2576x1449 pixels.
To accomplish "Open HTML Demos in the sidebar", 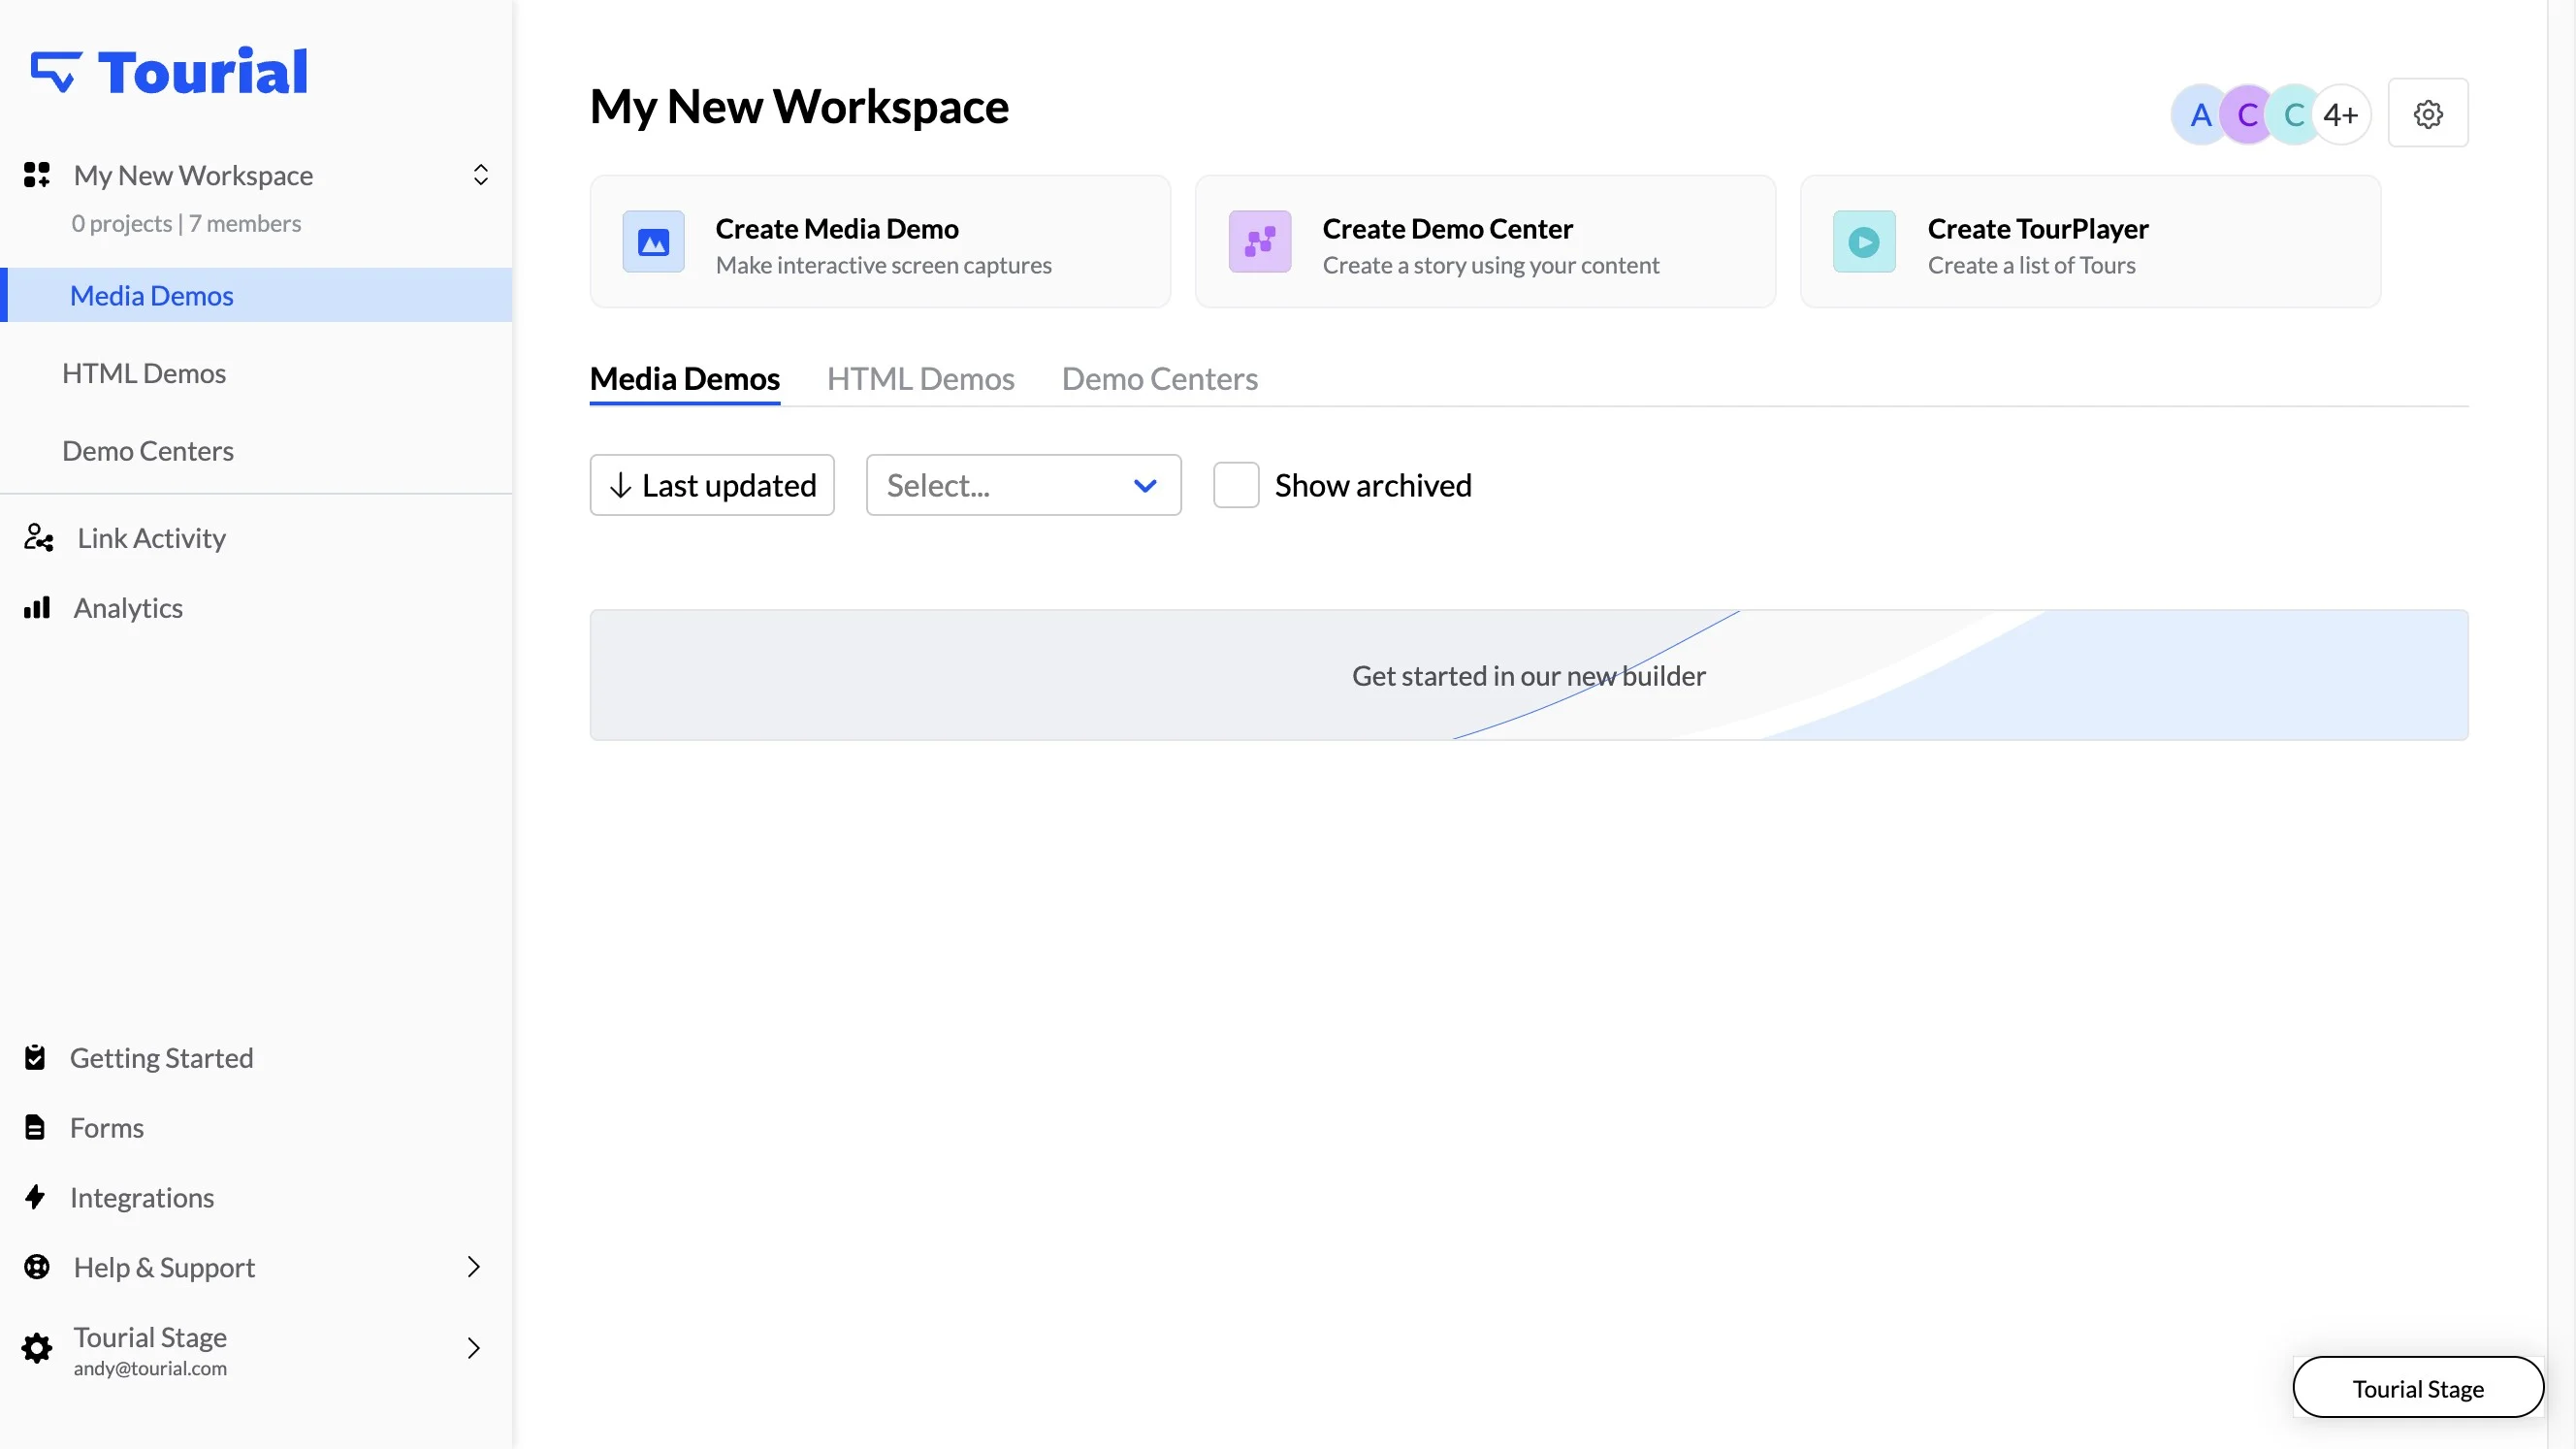I will pyautogui.click(x=144, y=373).
